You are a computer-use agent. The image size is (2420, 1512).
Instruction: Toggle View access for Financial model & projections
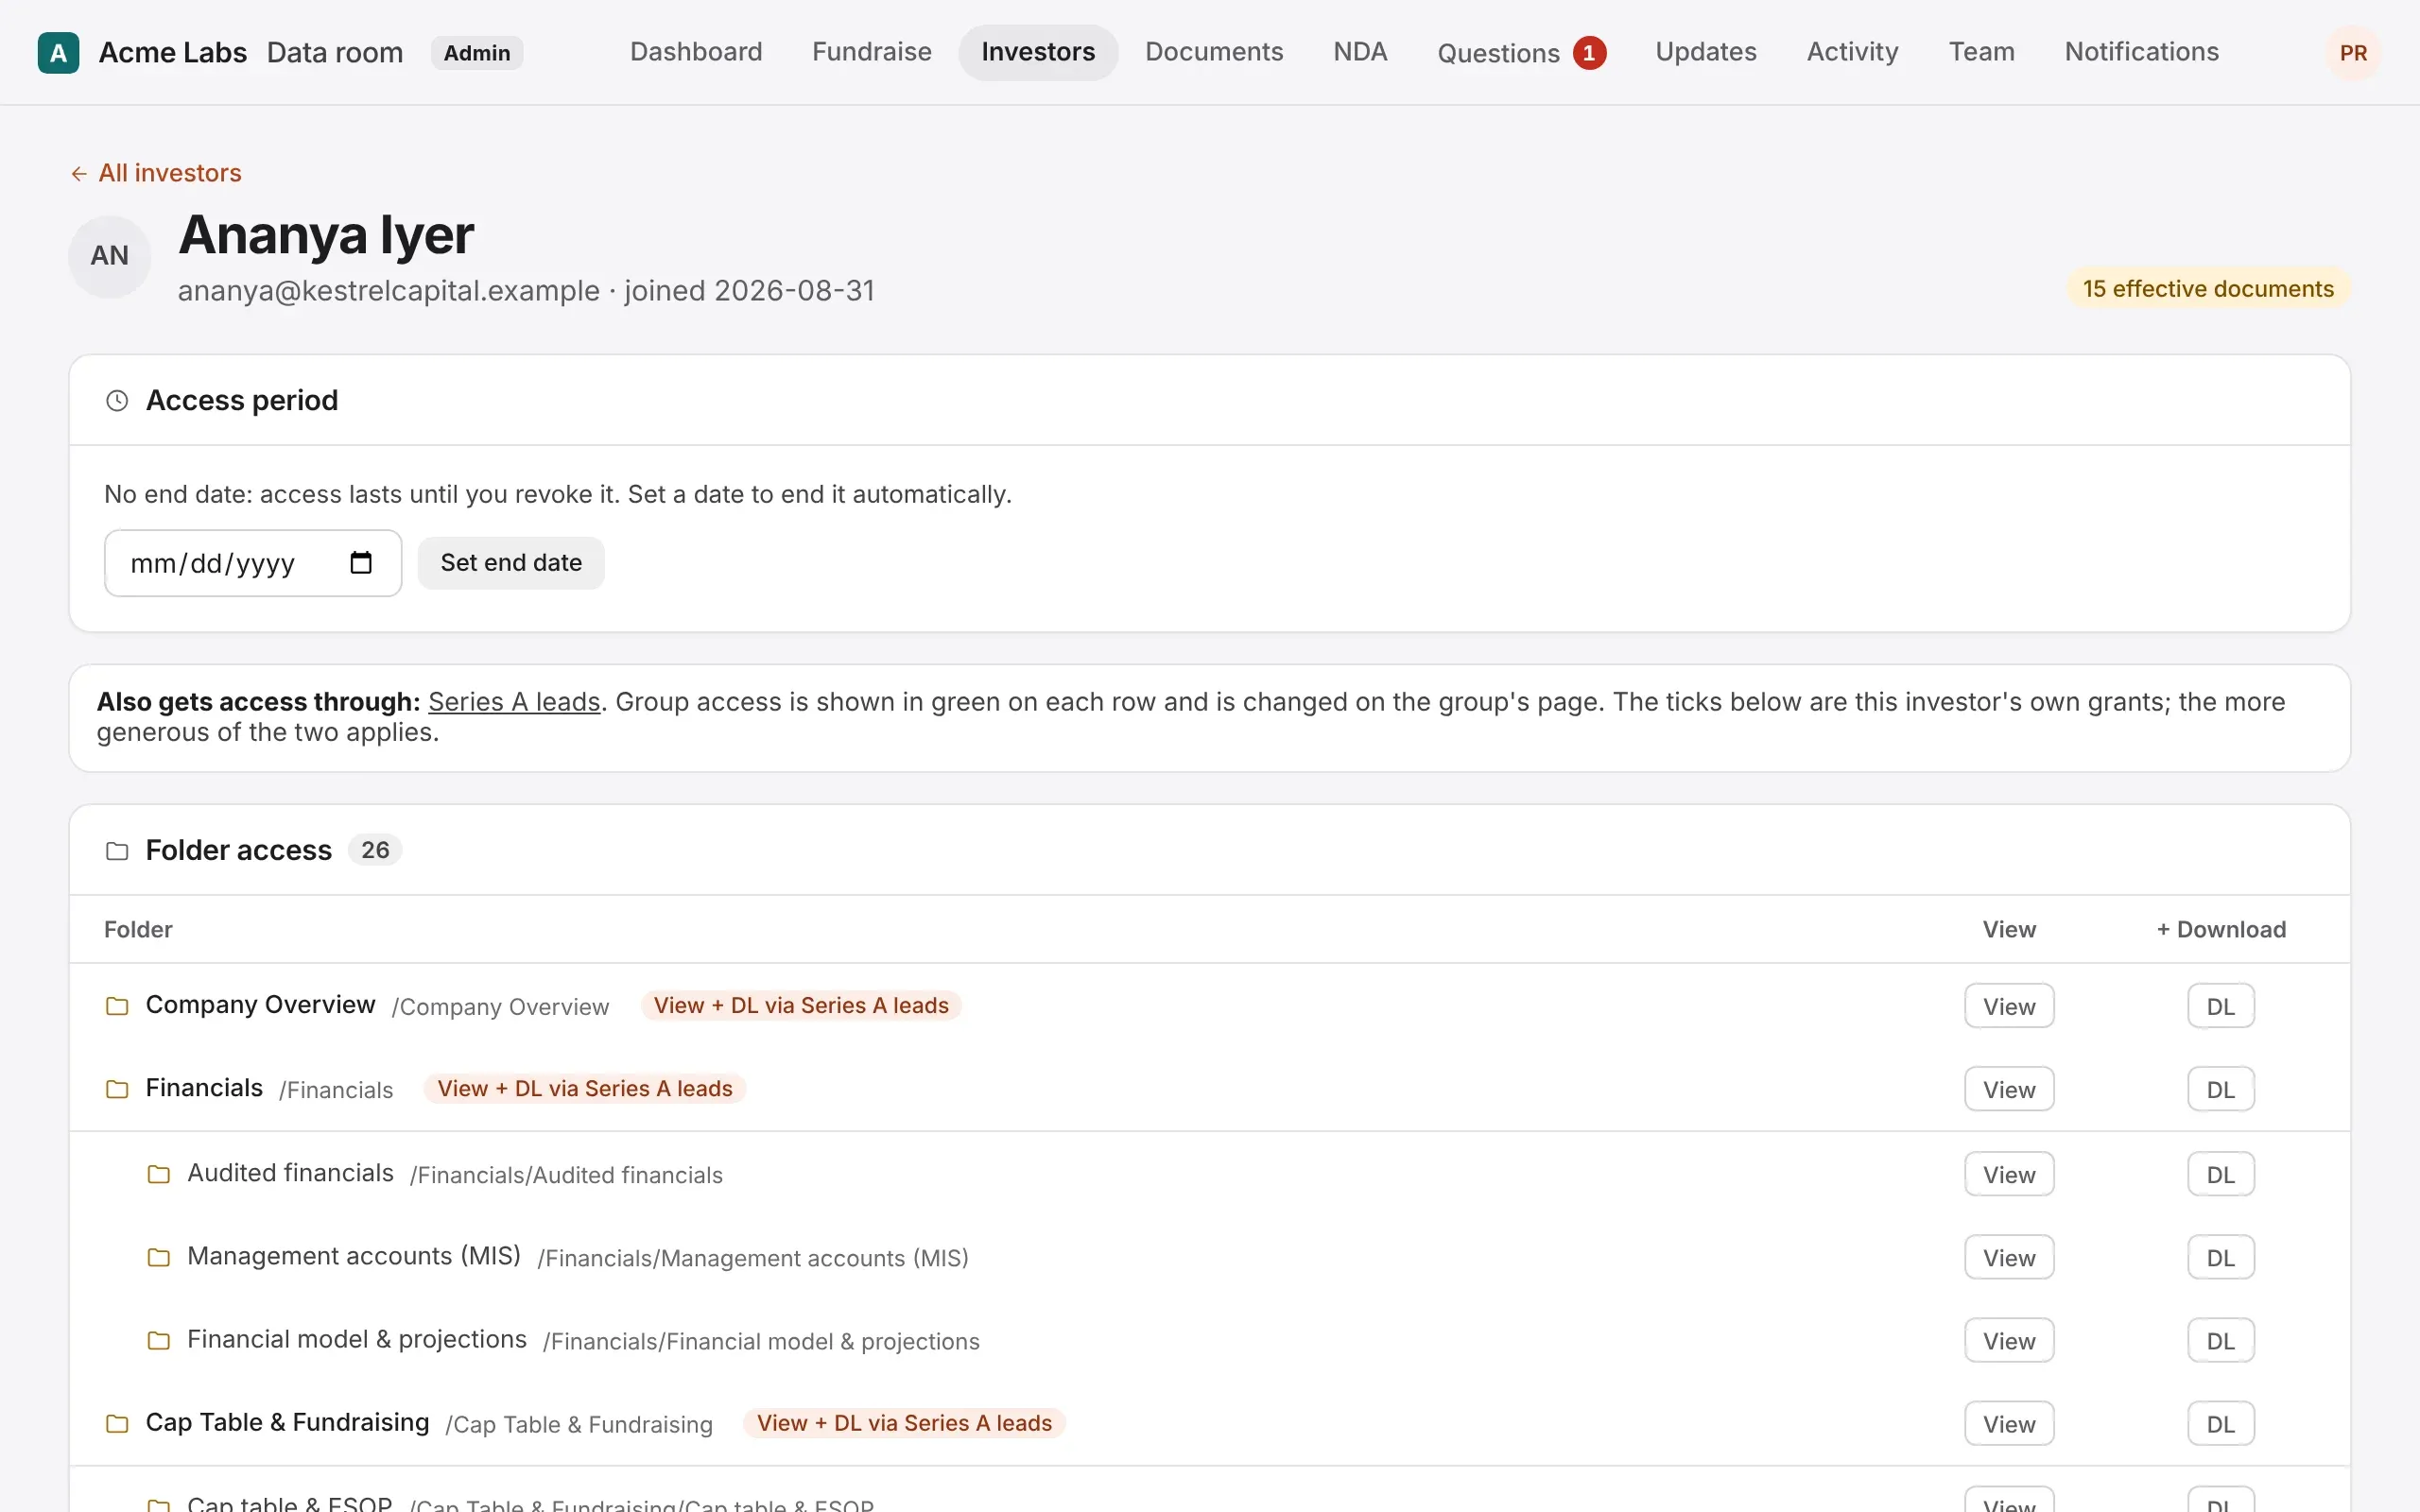2009,1340
